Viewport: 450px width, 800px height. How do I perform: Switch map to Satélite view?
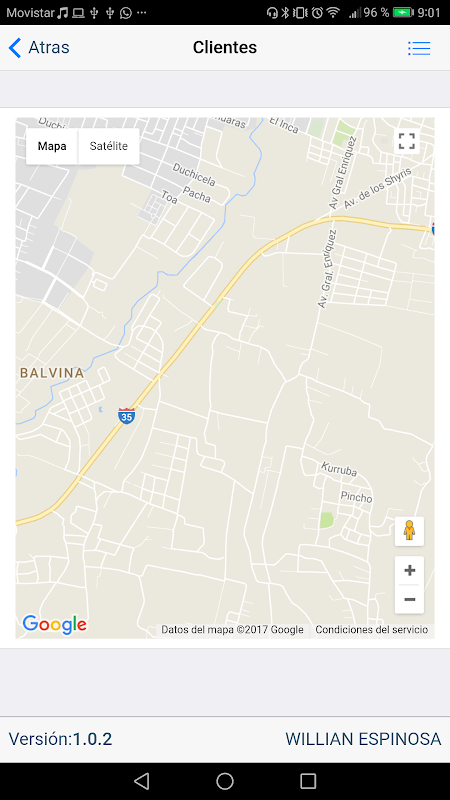(x=109, y=146)
